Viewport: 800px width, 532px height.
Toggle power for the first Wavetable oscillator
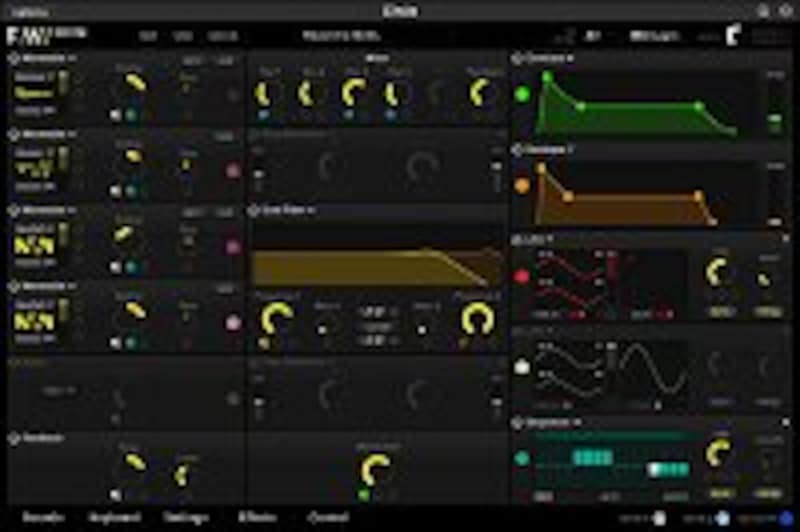[x=14, y=59]
